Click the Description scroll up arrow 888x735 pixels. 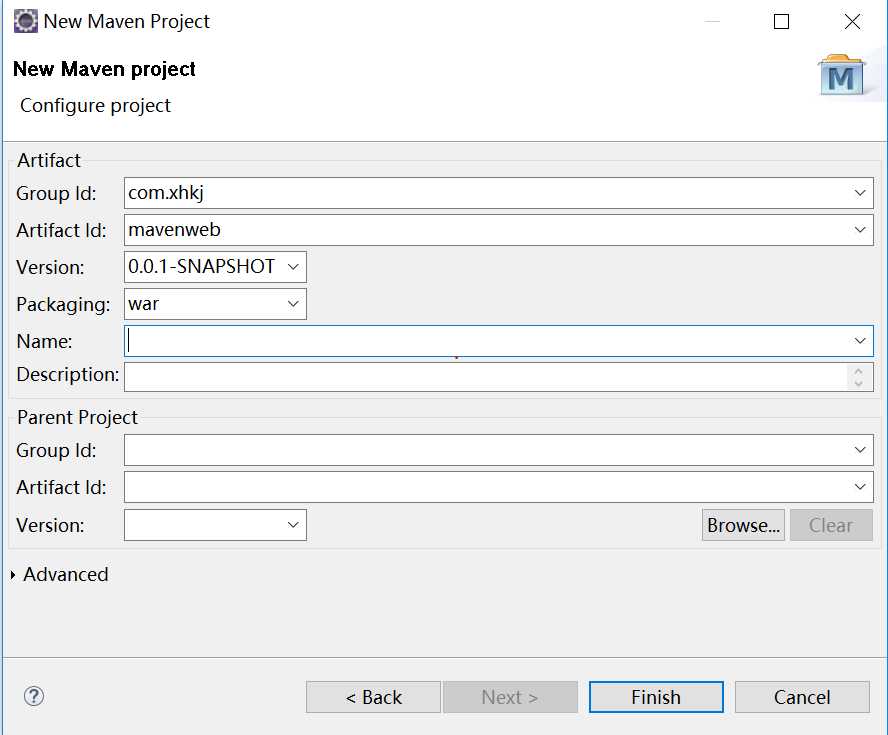pyautogui.click(x=859, y=371)
